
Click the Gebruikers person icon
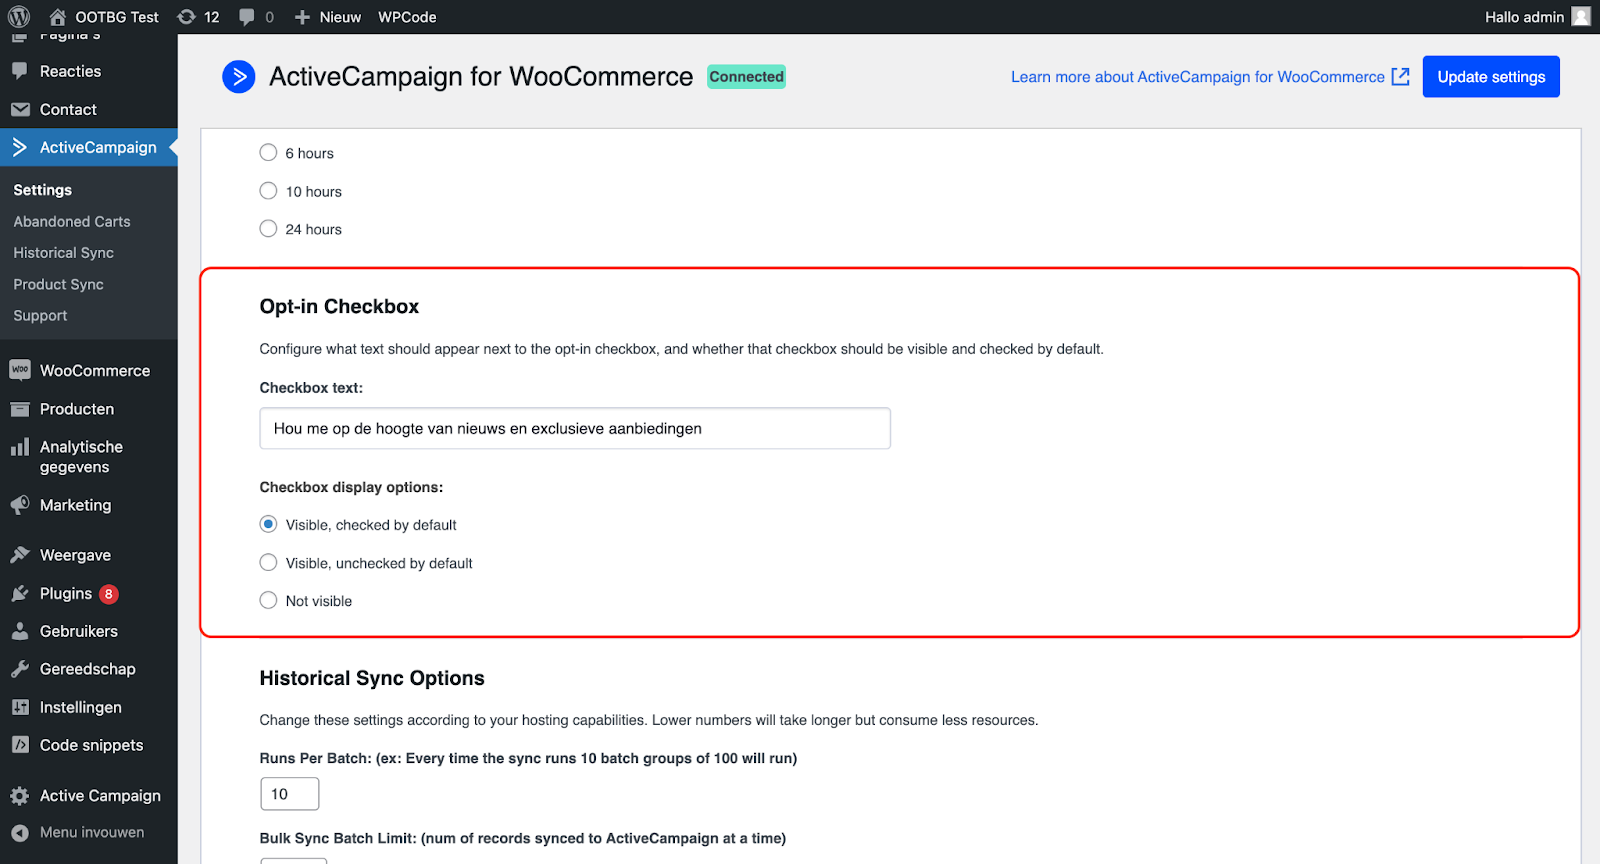20,631
